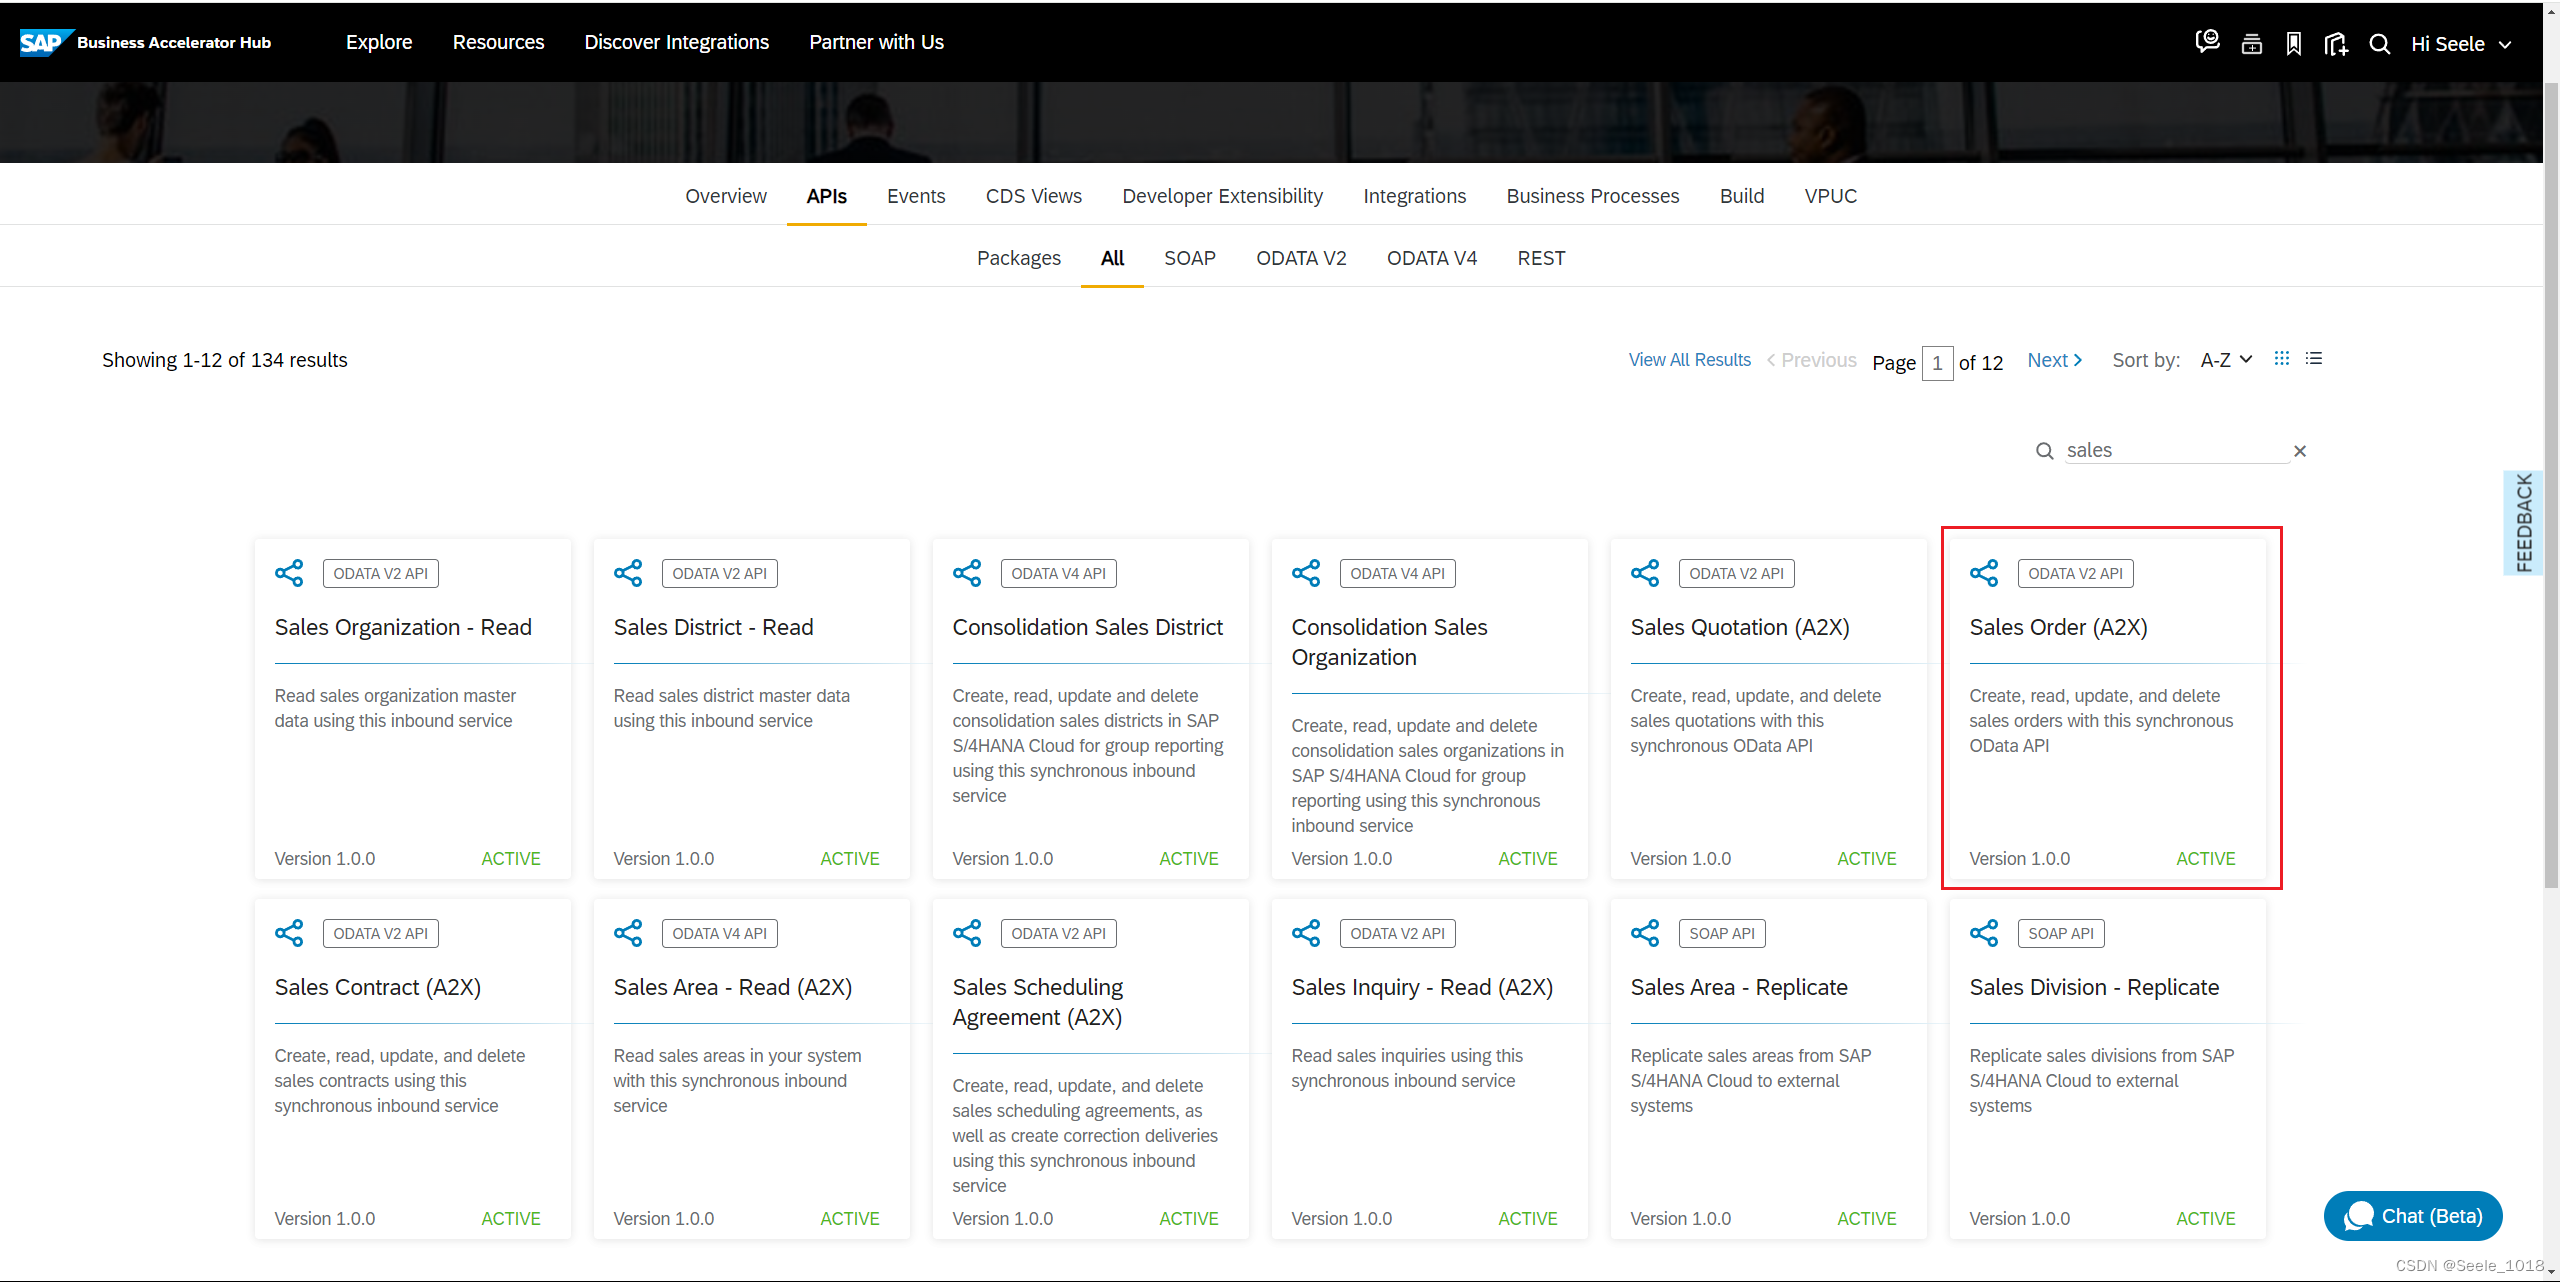Viewport: 2560px width, 1282px height.
Task: Click the Previous page link
Action: coord(1812,360)
